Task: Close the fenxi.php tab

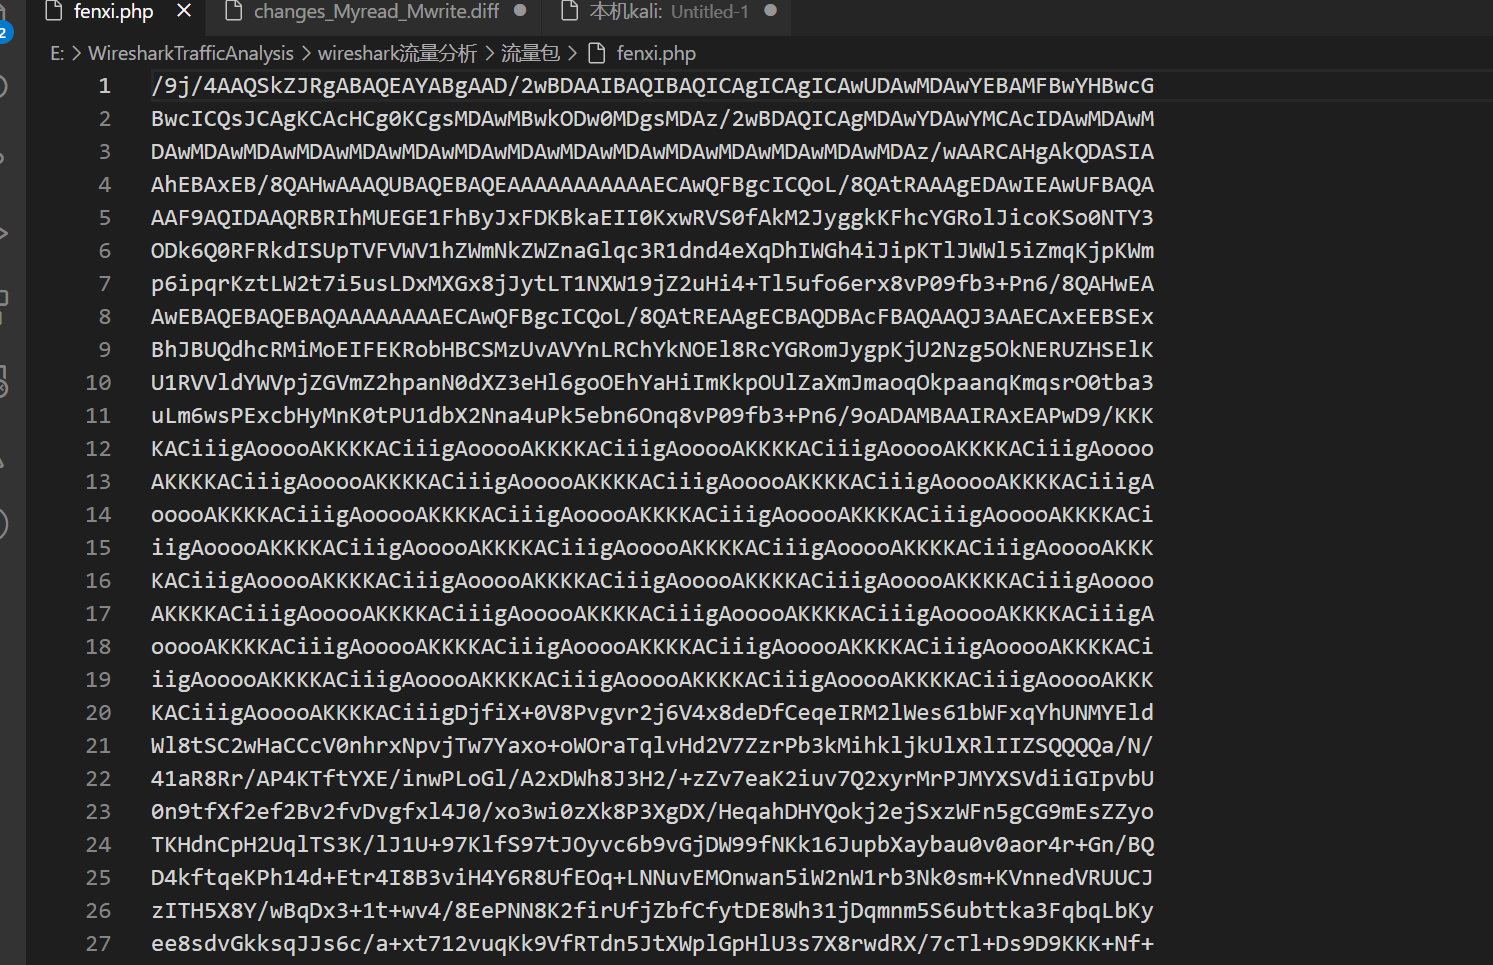Action: (184, 11)
